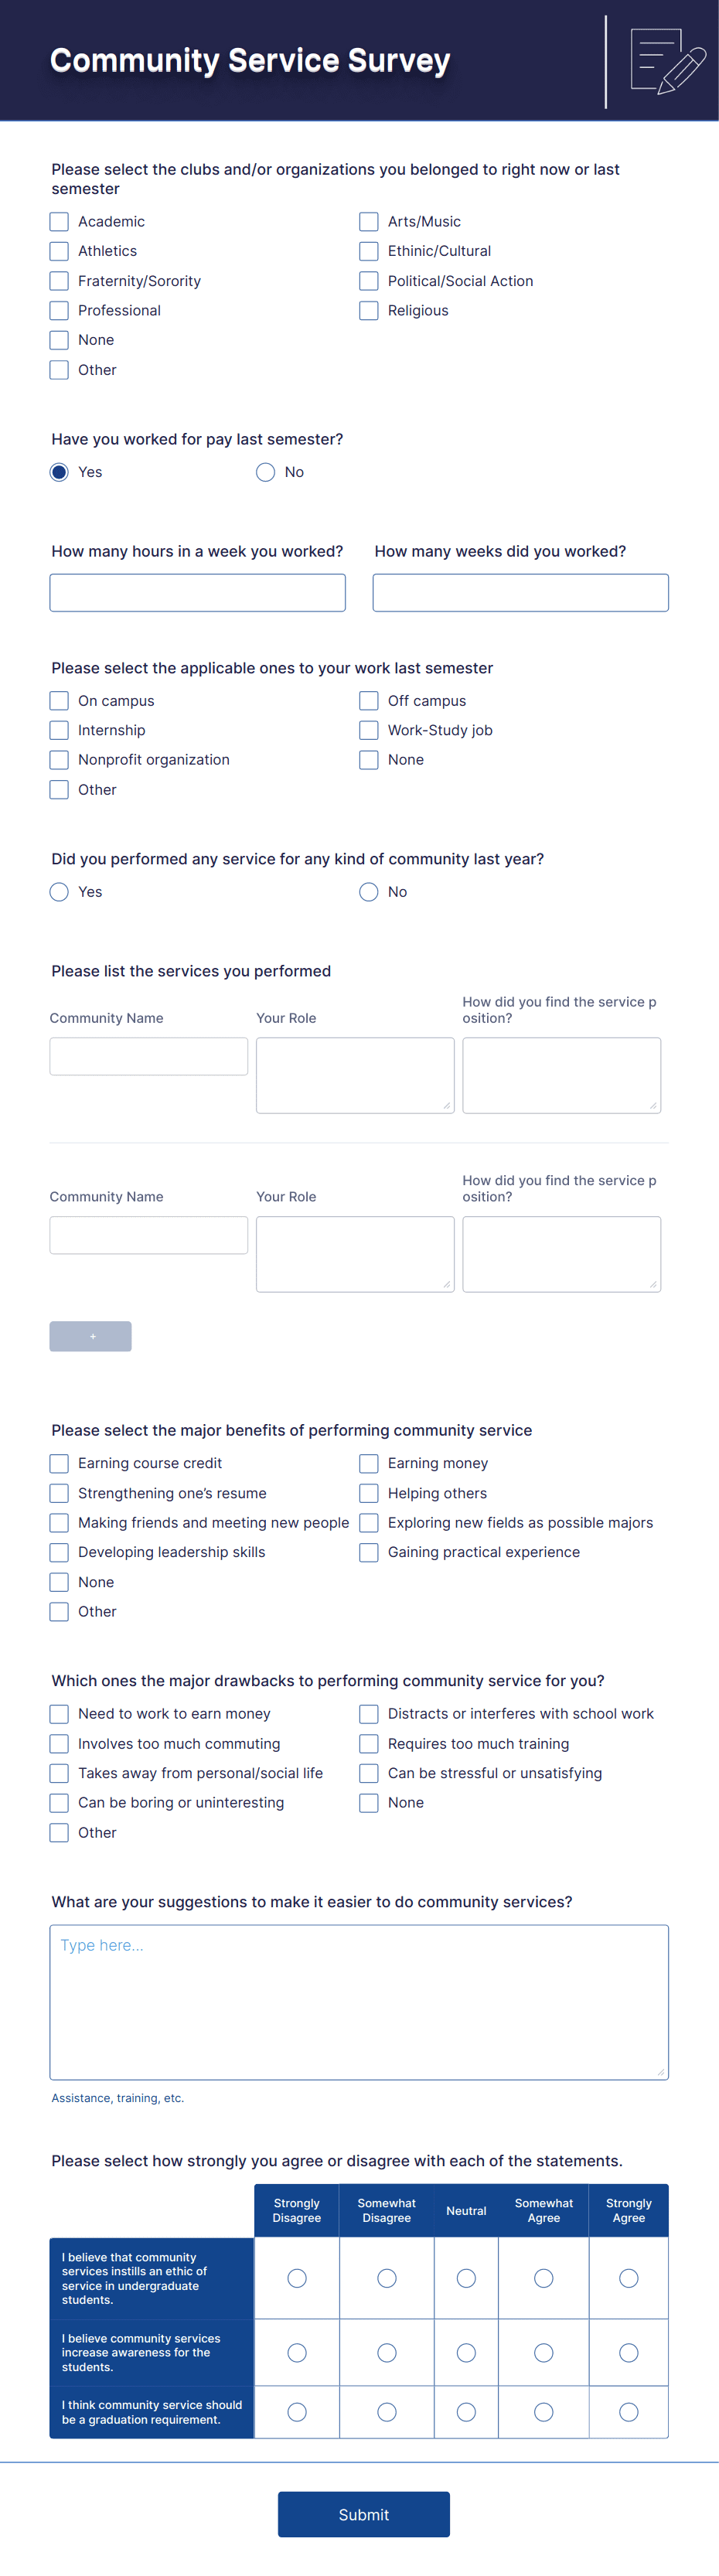Select Developing leadership skills checkbox

[x=60, y=1552]
